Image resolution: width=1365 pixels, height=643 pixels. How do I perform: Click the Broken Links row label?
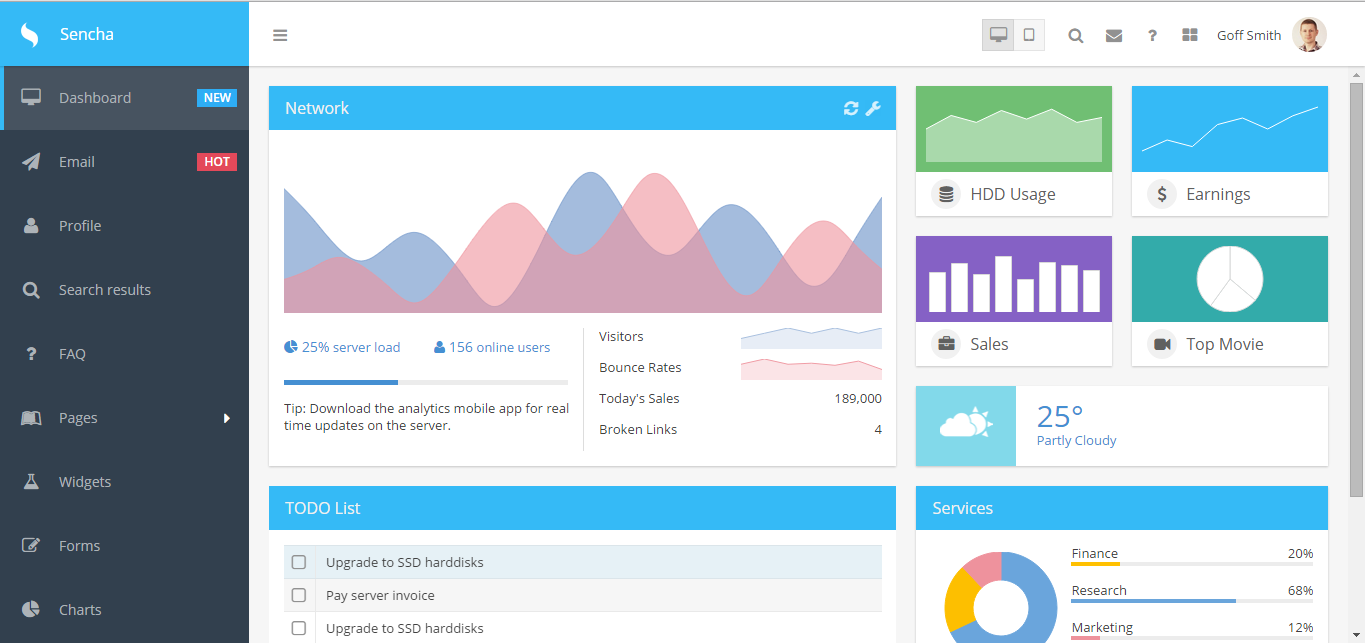click(x=638, y=429)
